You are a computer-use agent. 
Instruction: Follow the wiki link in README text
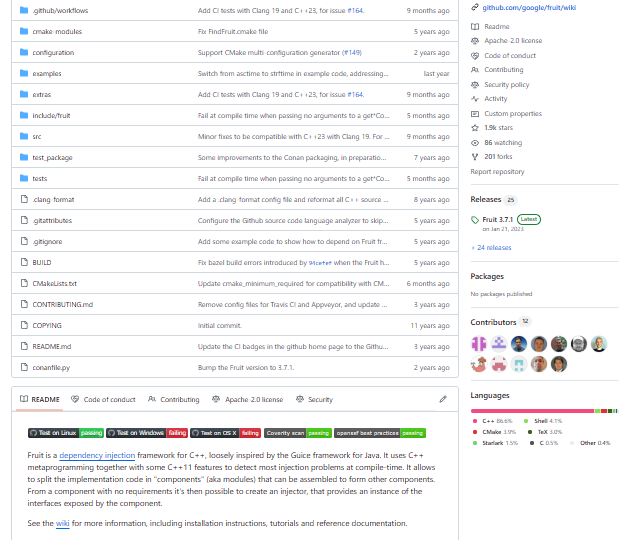[62, 523]
